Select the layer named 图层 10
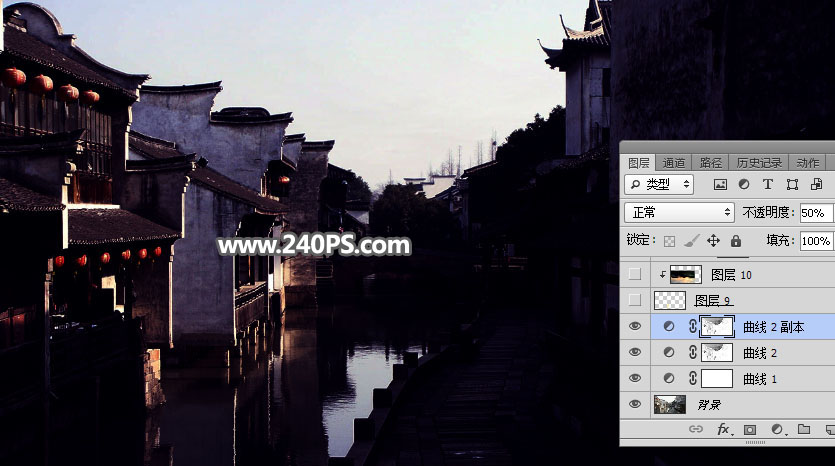 (731, 275)
